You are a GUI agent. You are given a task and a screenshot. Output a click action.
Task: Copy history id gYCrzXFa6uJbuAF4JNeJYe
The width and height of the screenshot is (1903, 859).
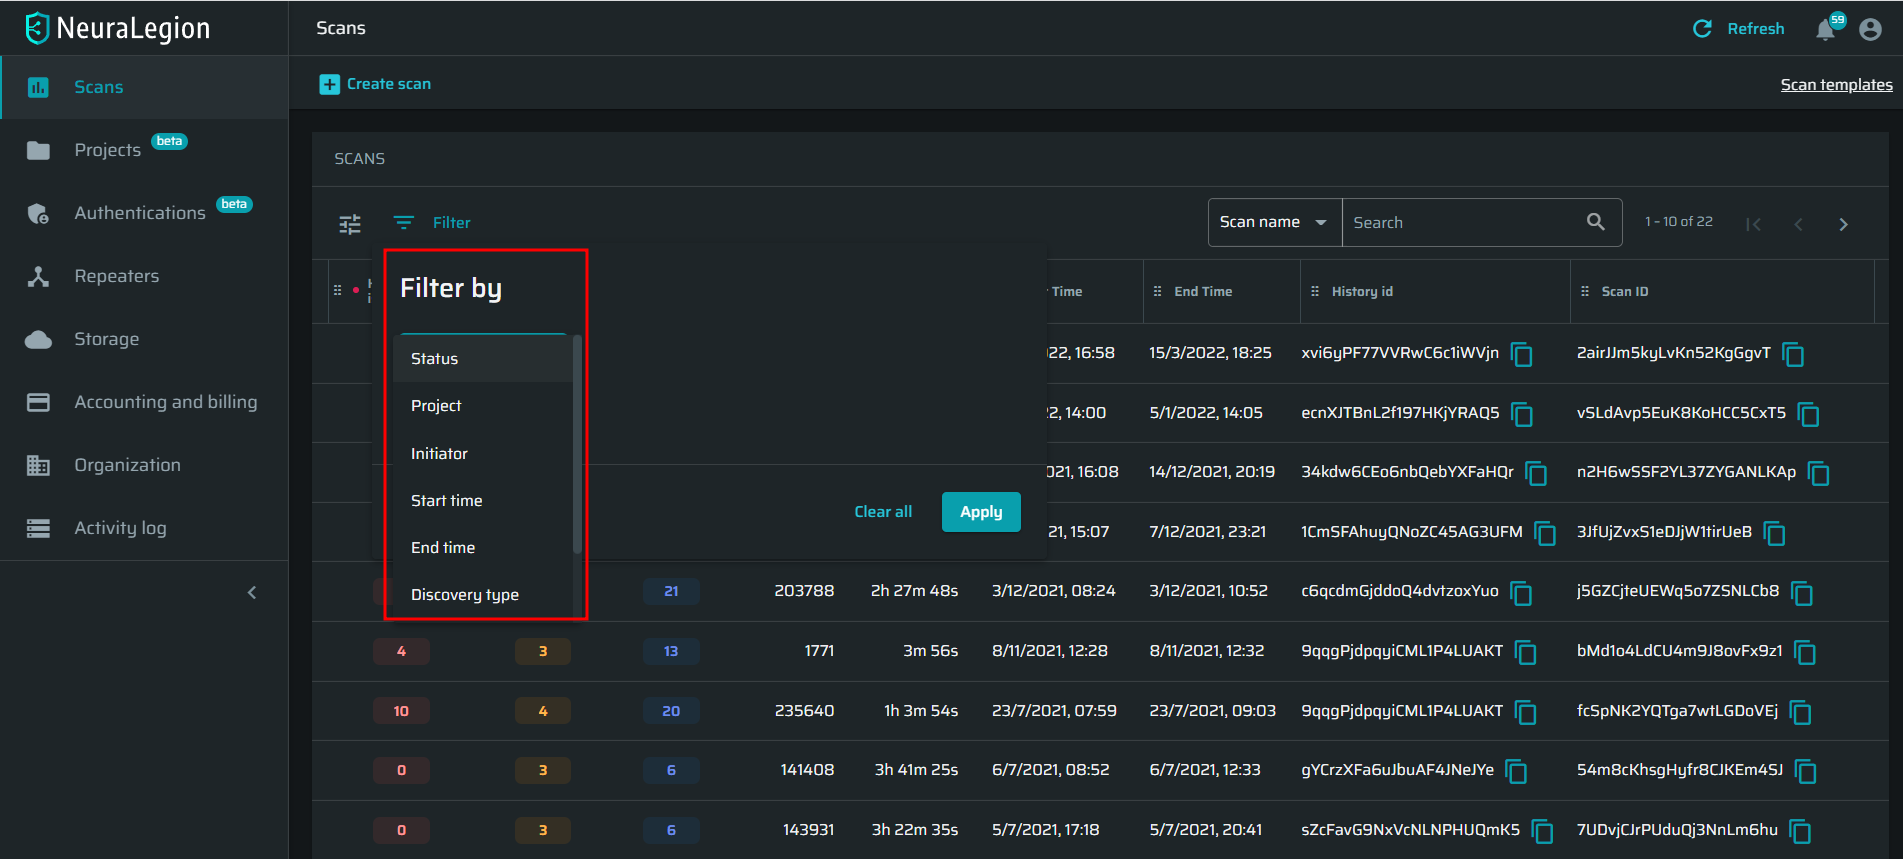[x=1517, y=771]
